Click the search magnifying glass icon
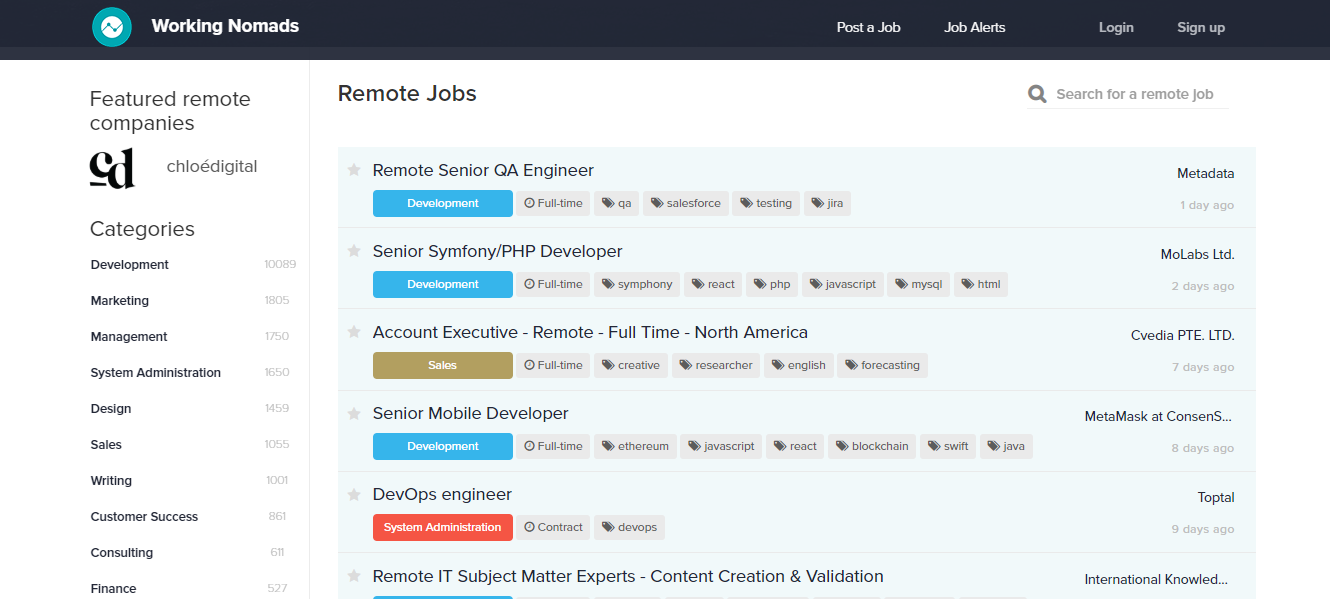The image size is (1330, 599). point(1037,94)
